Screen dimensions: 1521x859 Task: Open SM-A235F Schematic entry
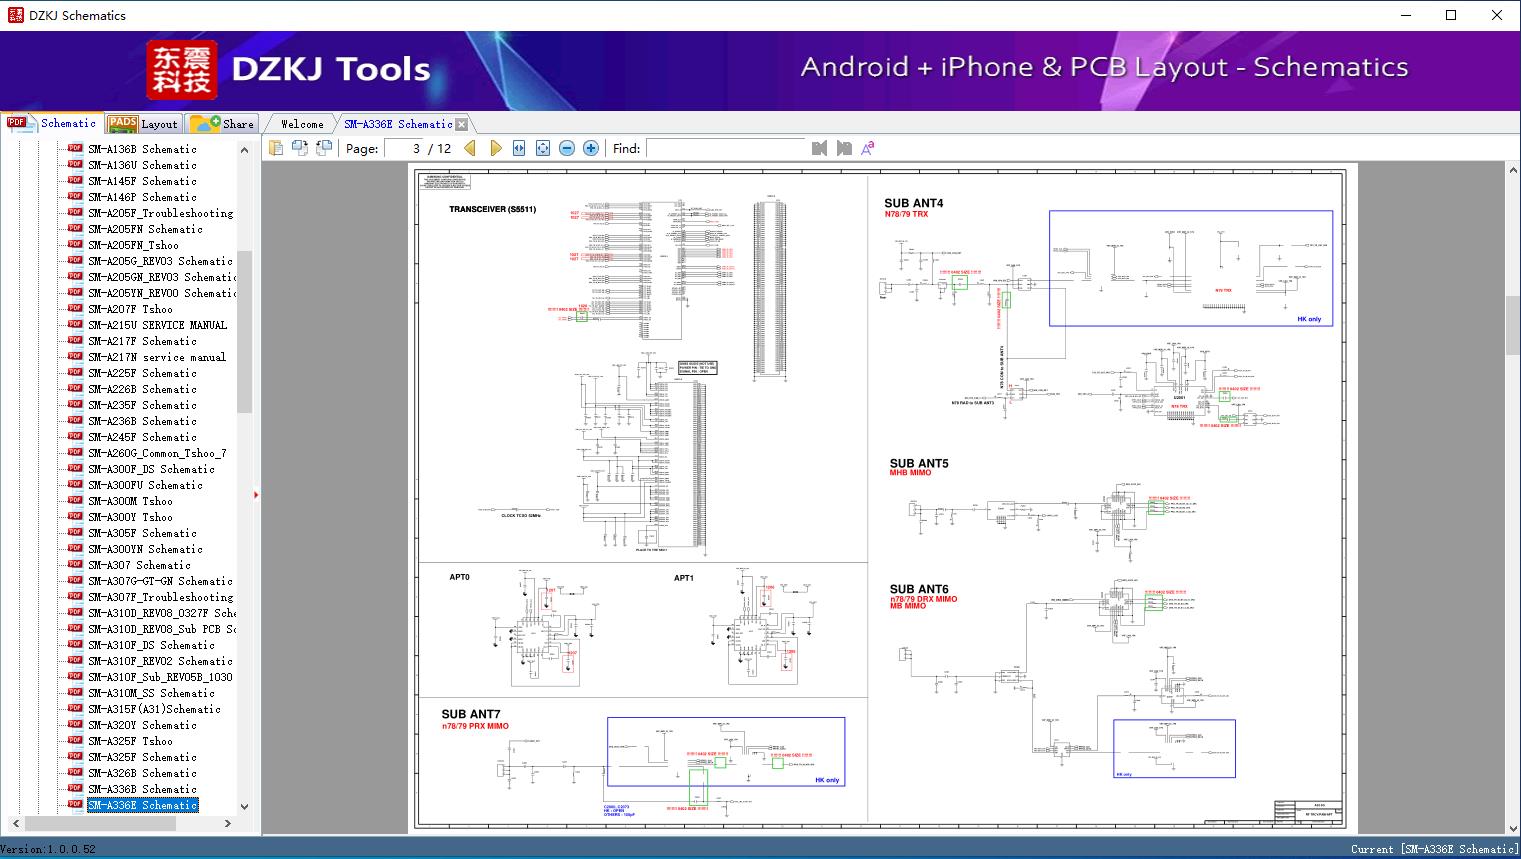(x=142, y=405)
